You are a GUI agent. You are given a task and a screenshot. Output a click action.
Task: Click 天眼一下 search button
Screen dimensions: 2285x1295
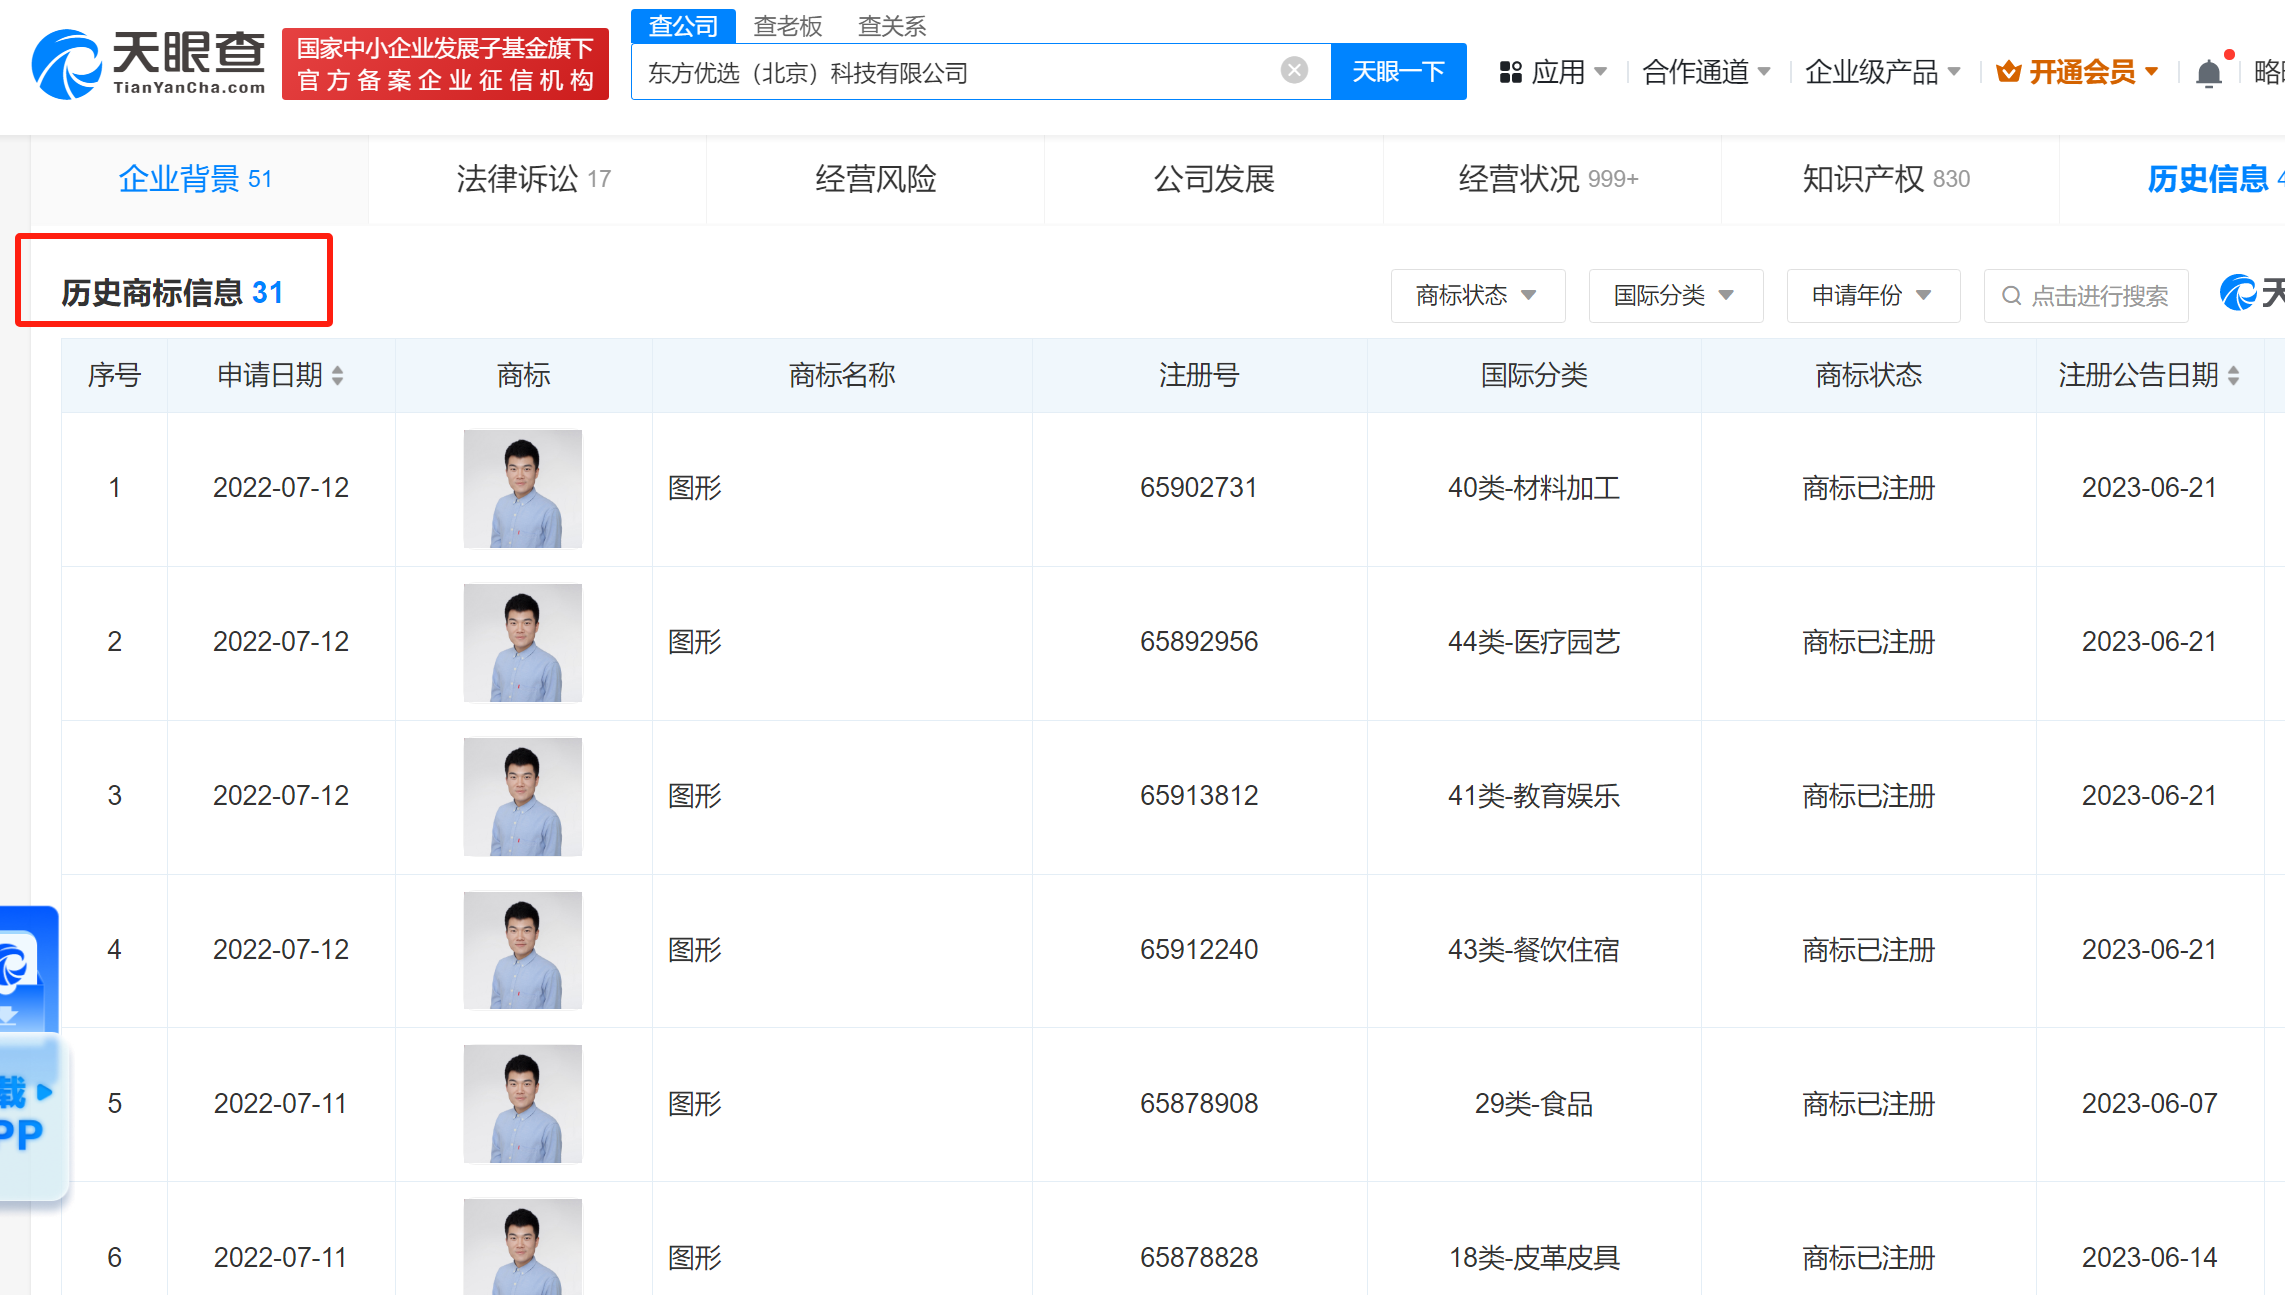pos(1398,71)
